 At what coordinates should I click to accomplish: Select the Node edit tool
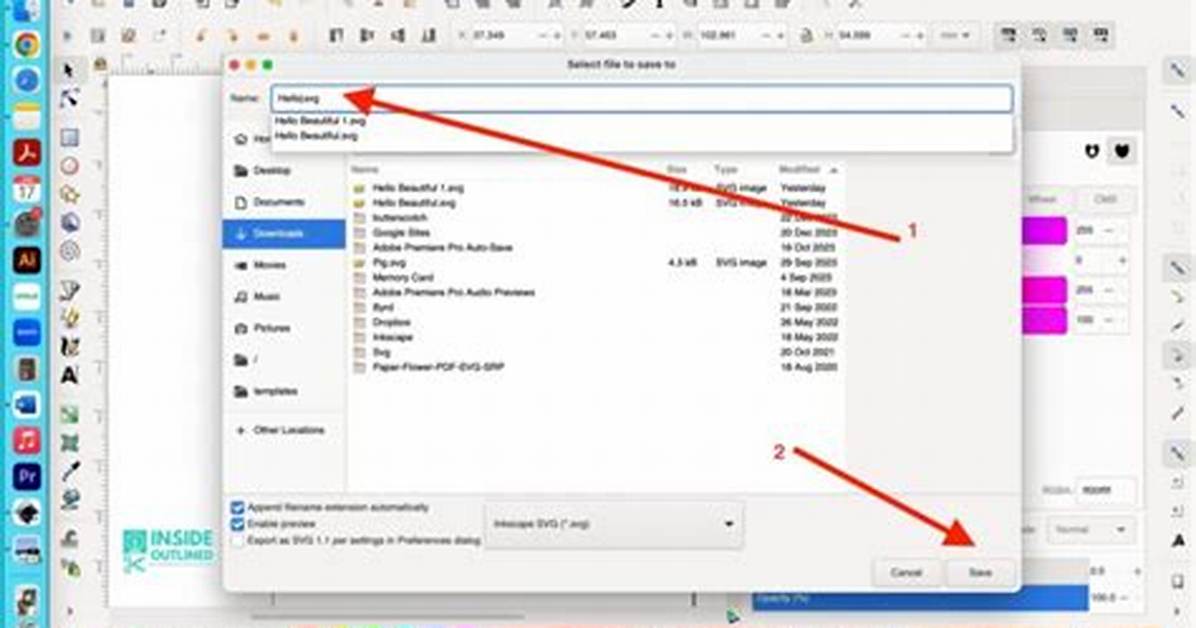tap(69, 98)
